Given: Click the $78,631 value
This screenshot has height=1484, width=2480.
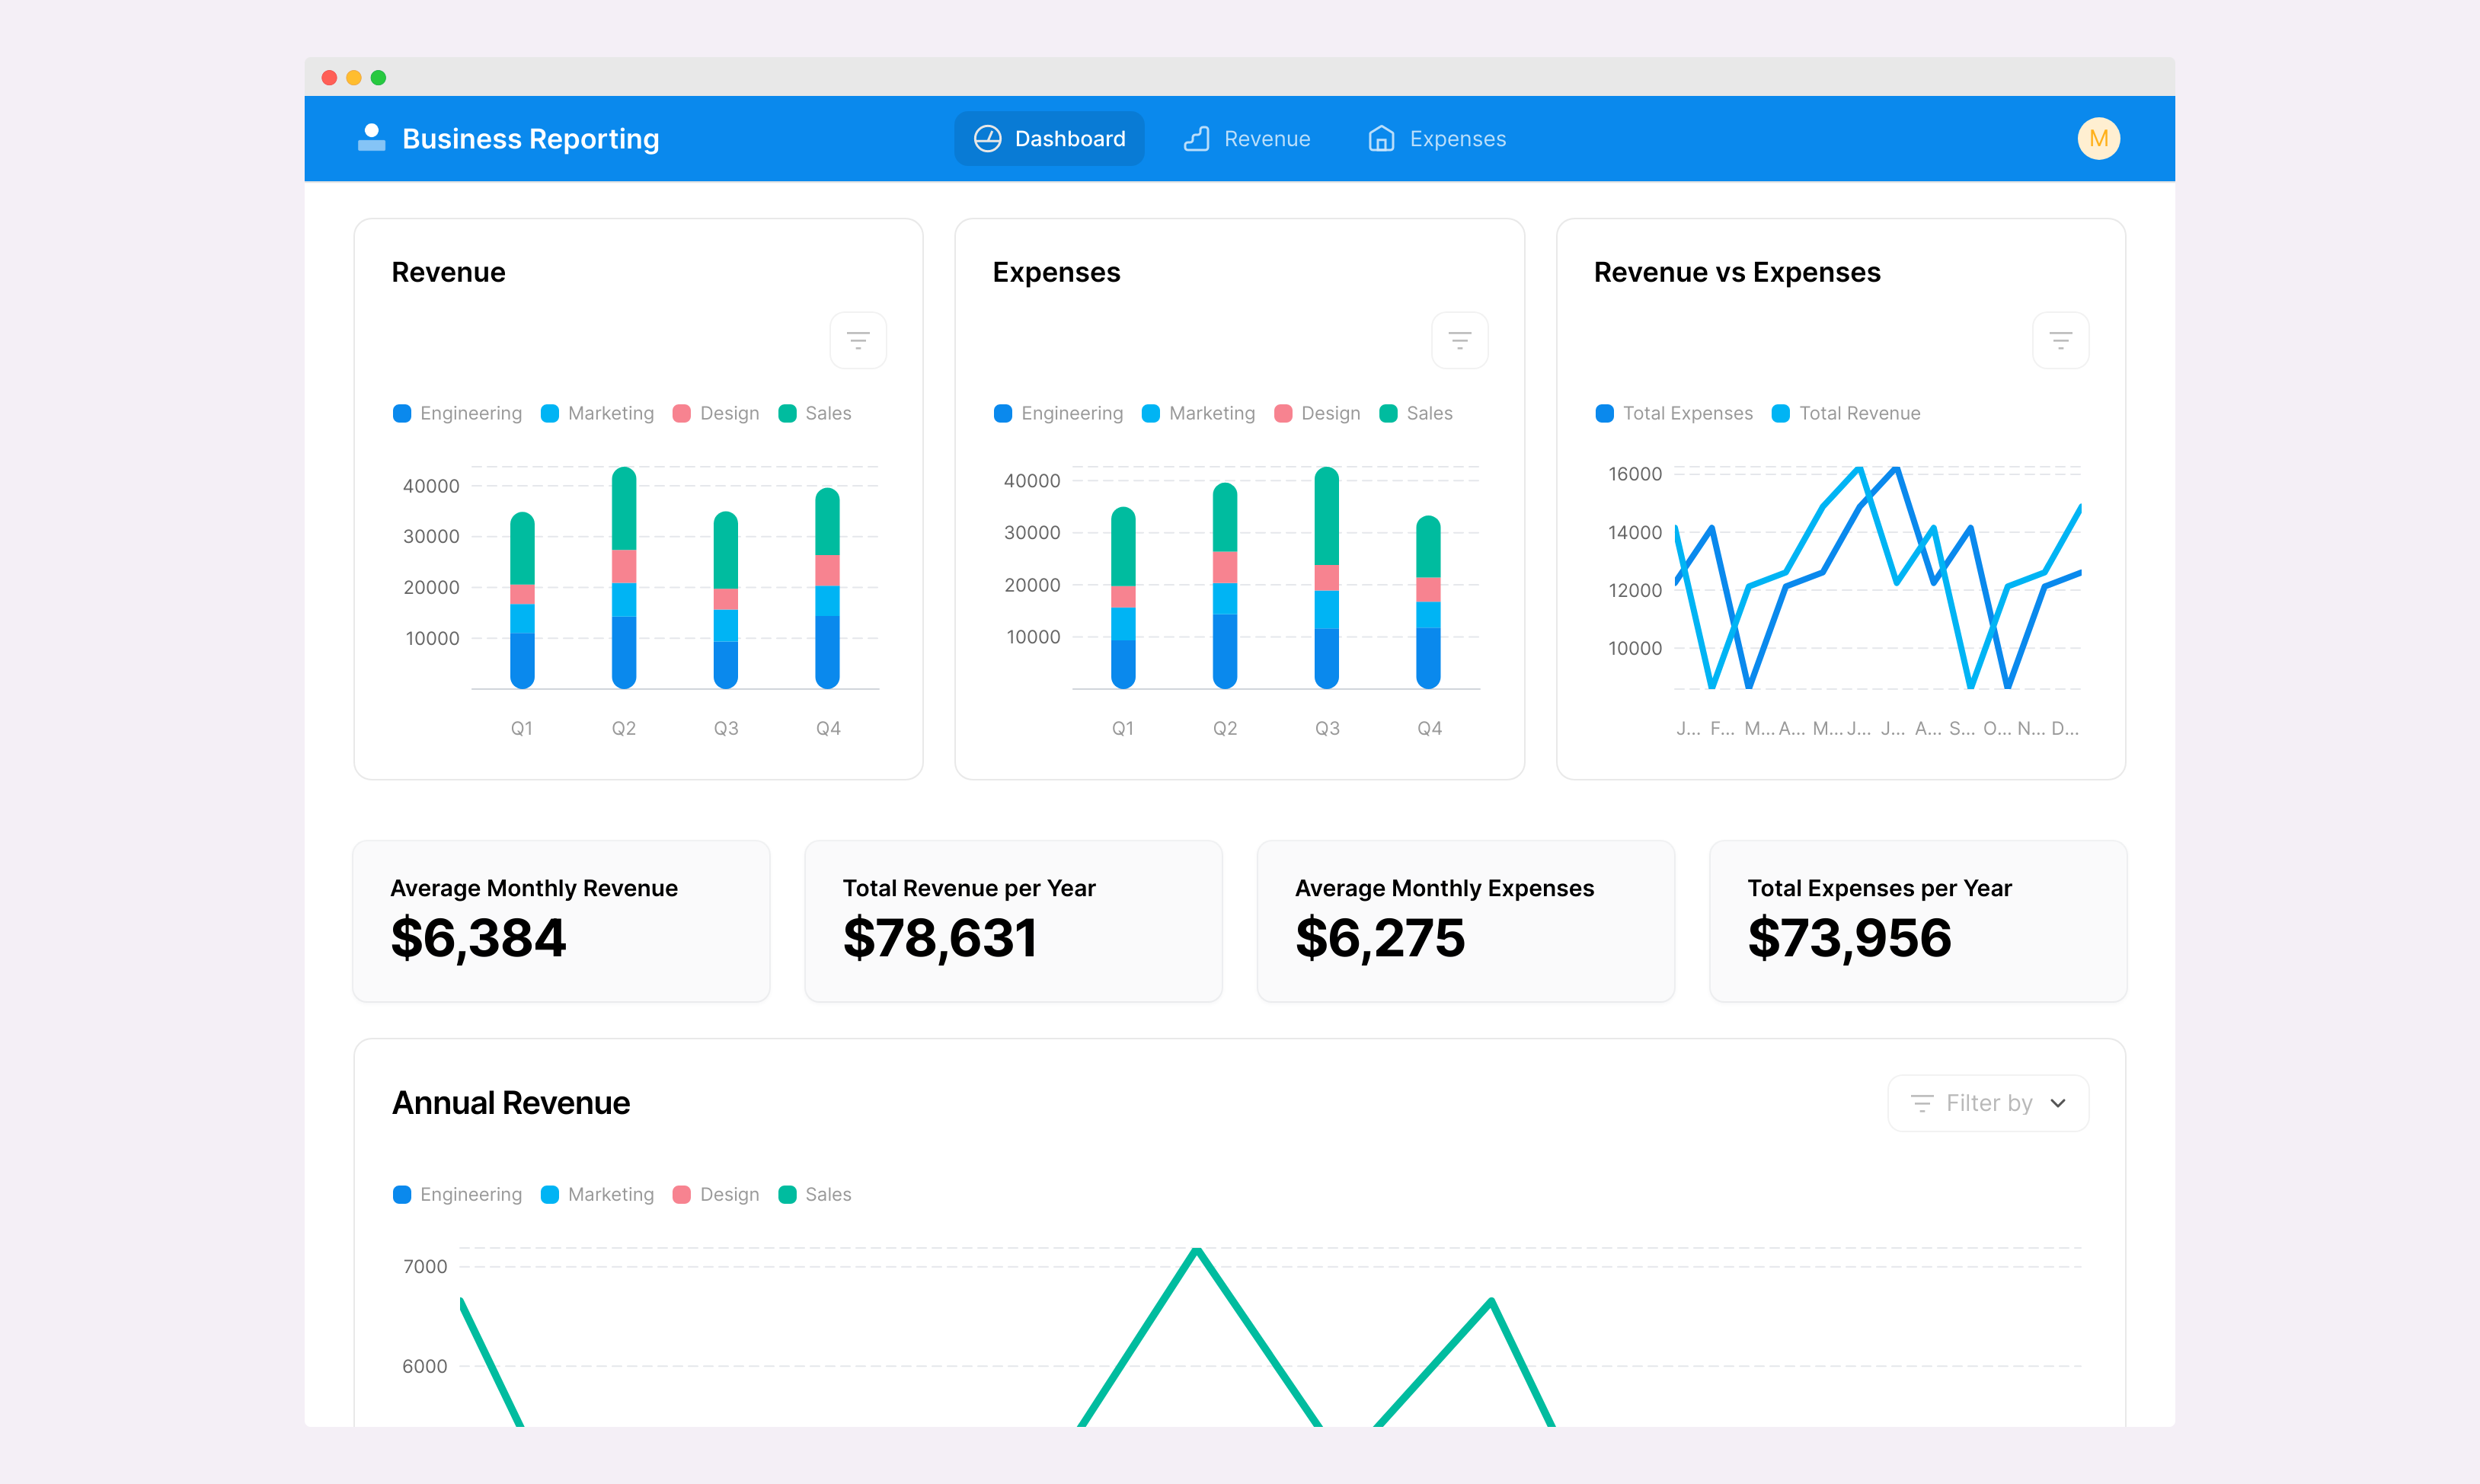Looking at the screenshot, I should 940,938.
